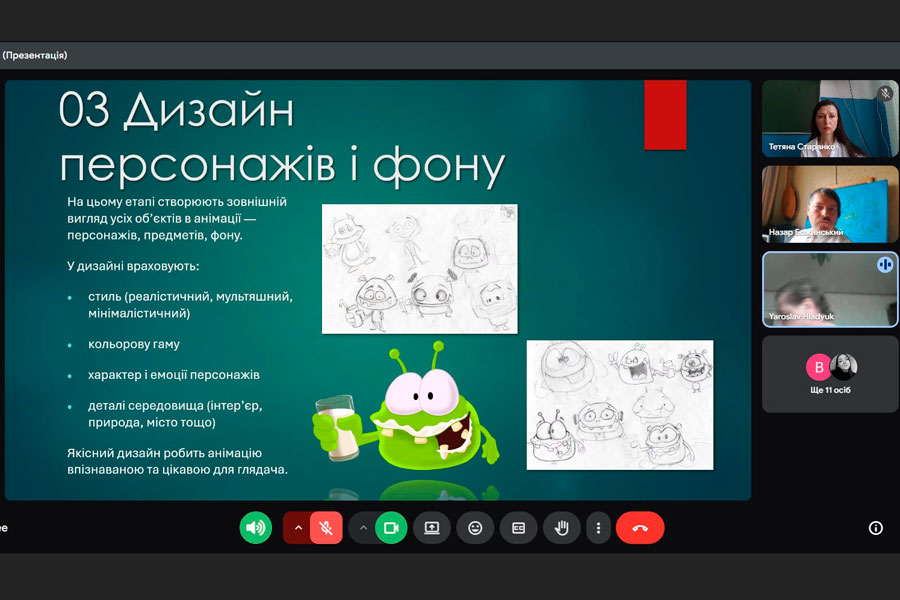Click the present screen button
The width and height of the screenshot is (900, 600).
(x=432, y=528)
